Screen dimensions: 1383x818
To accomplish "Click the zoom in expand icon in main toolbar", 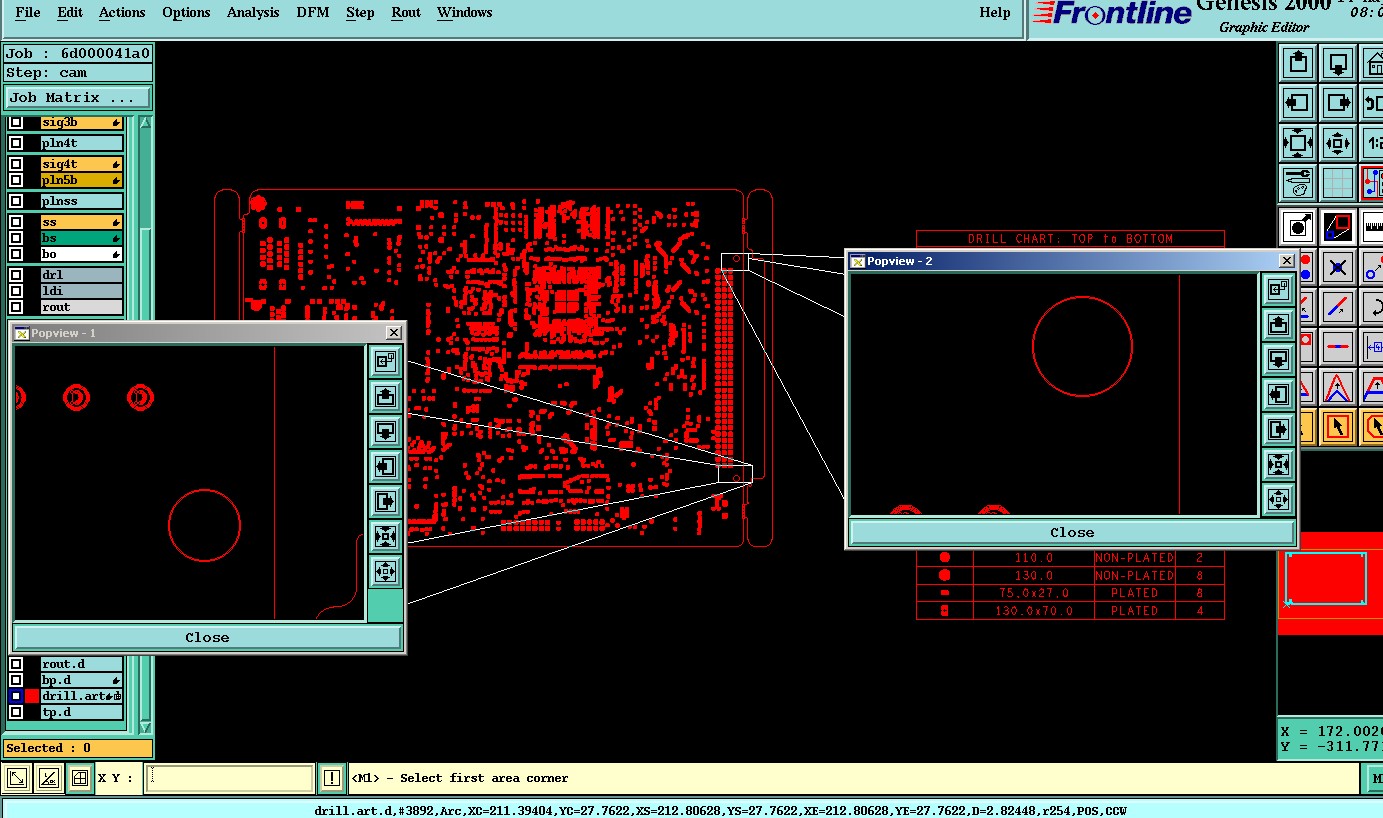I will pos(1297,143).
